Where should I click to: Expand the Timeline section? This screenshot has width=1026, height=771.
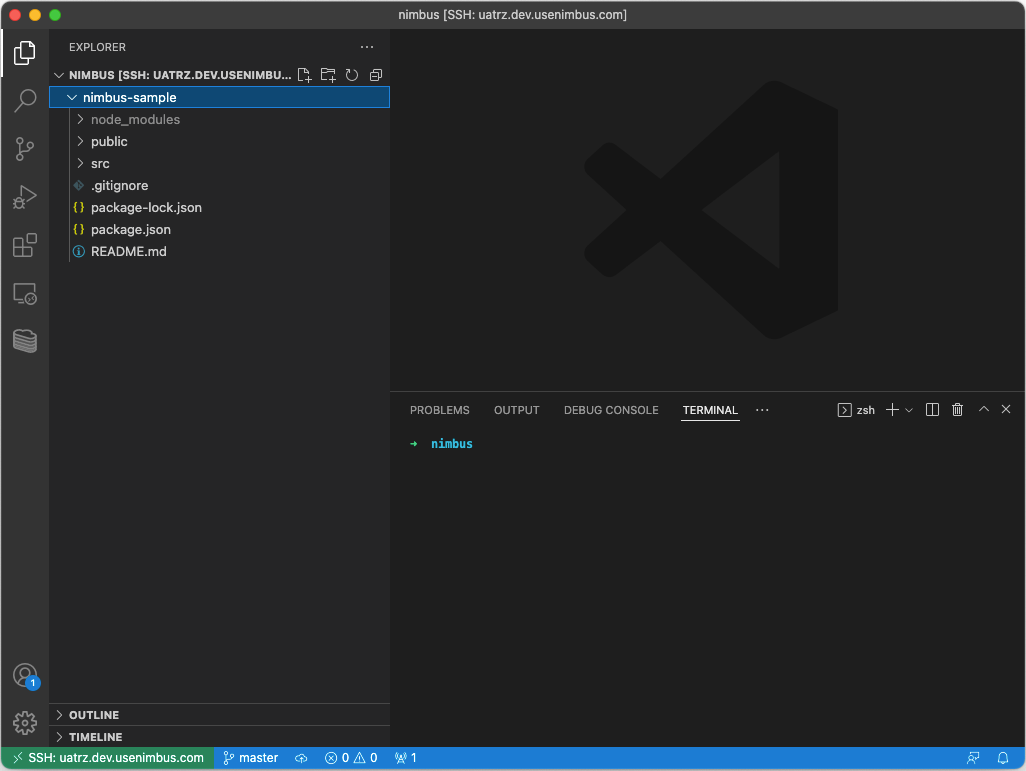pos(219,737)
